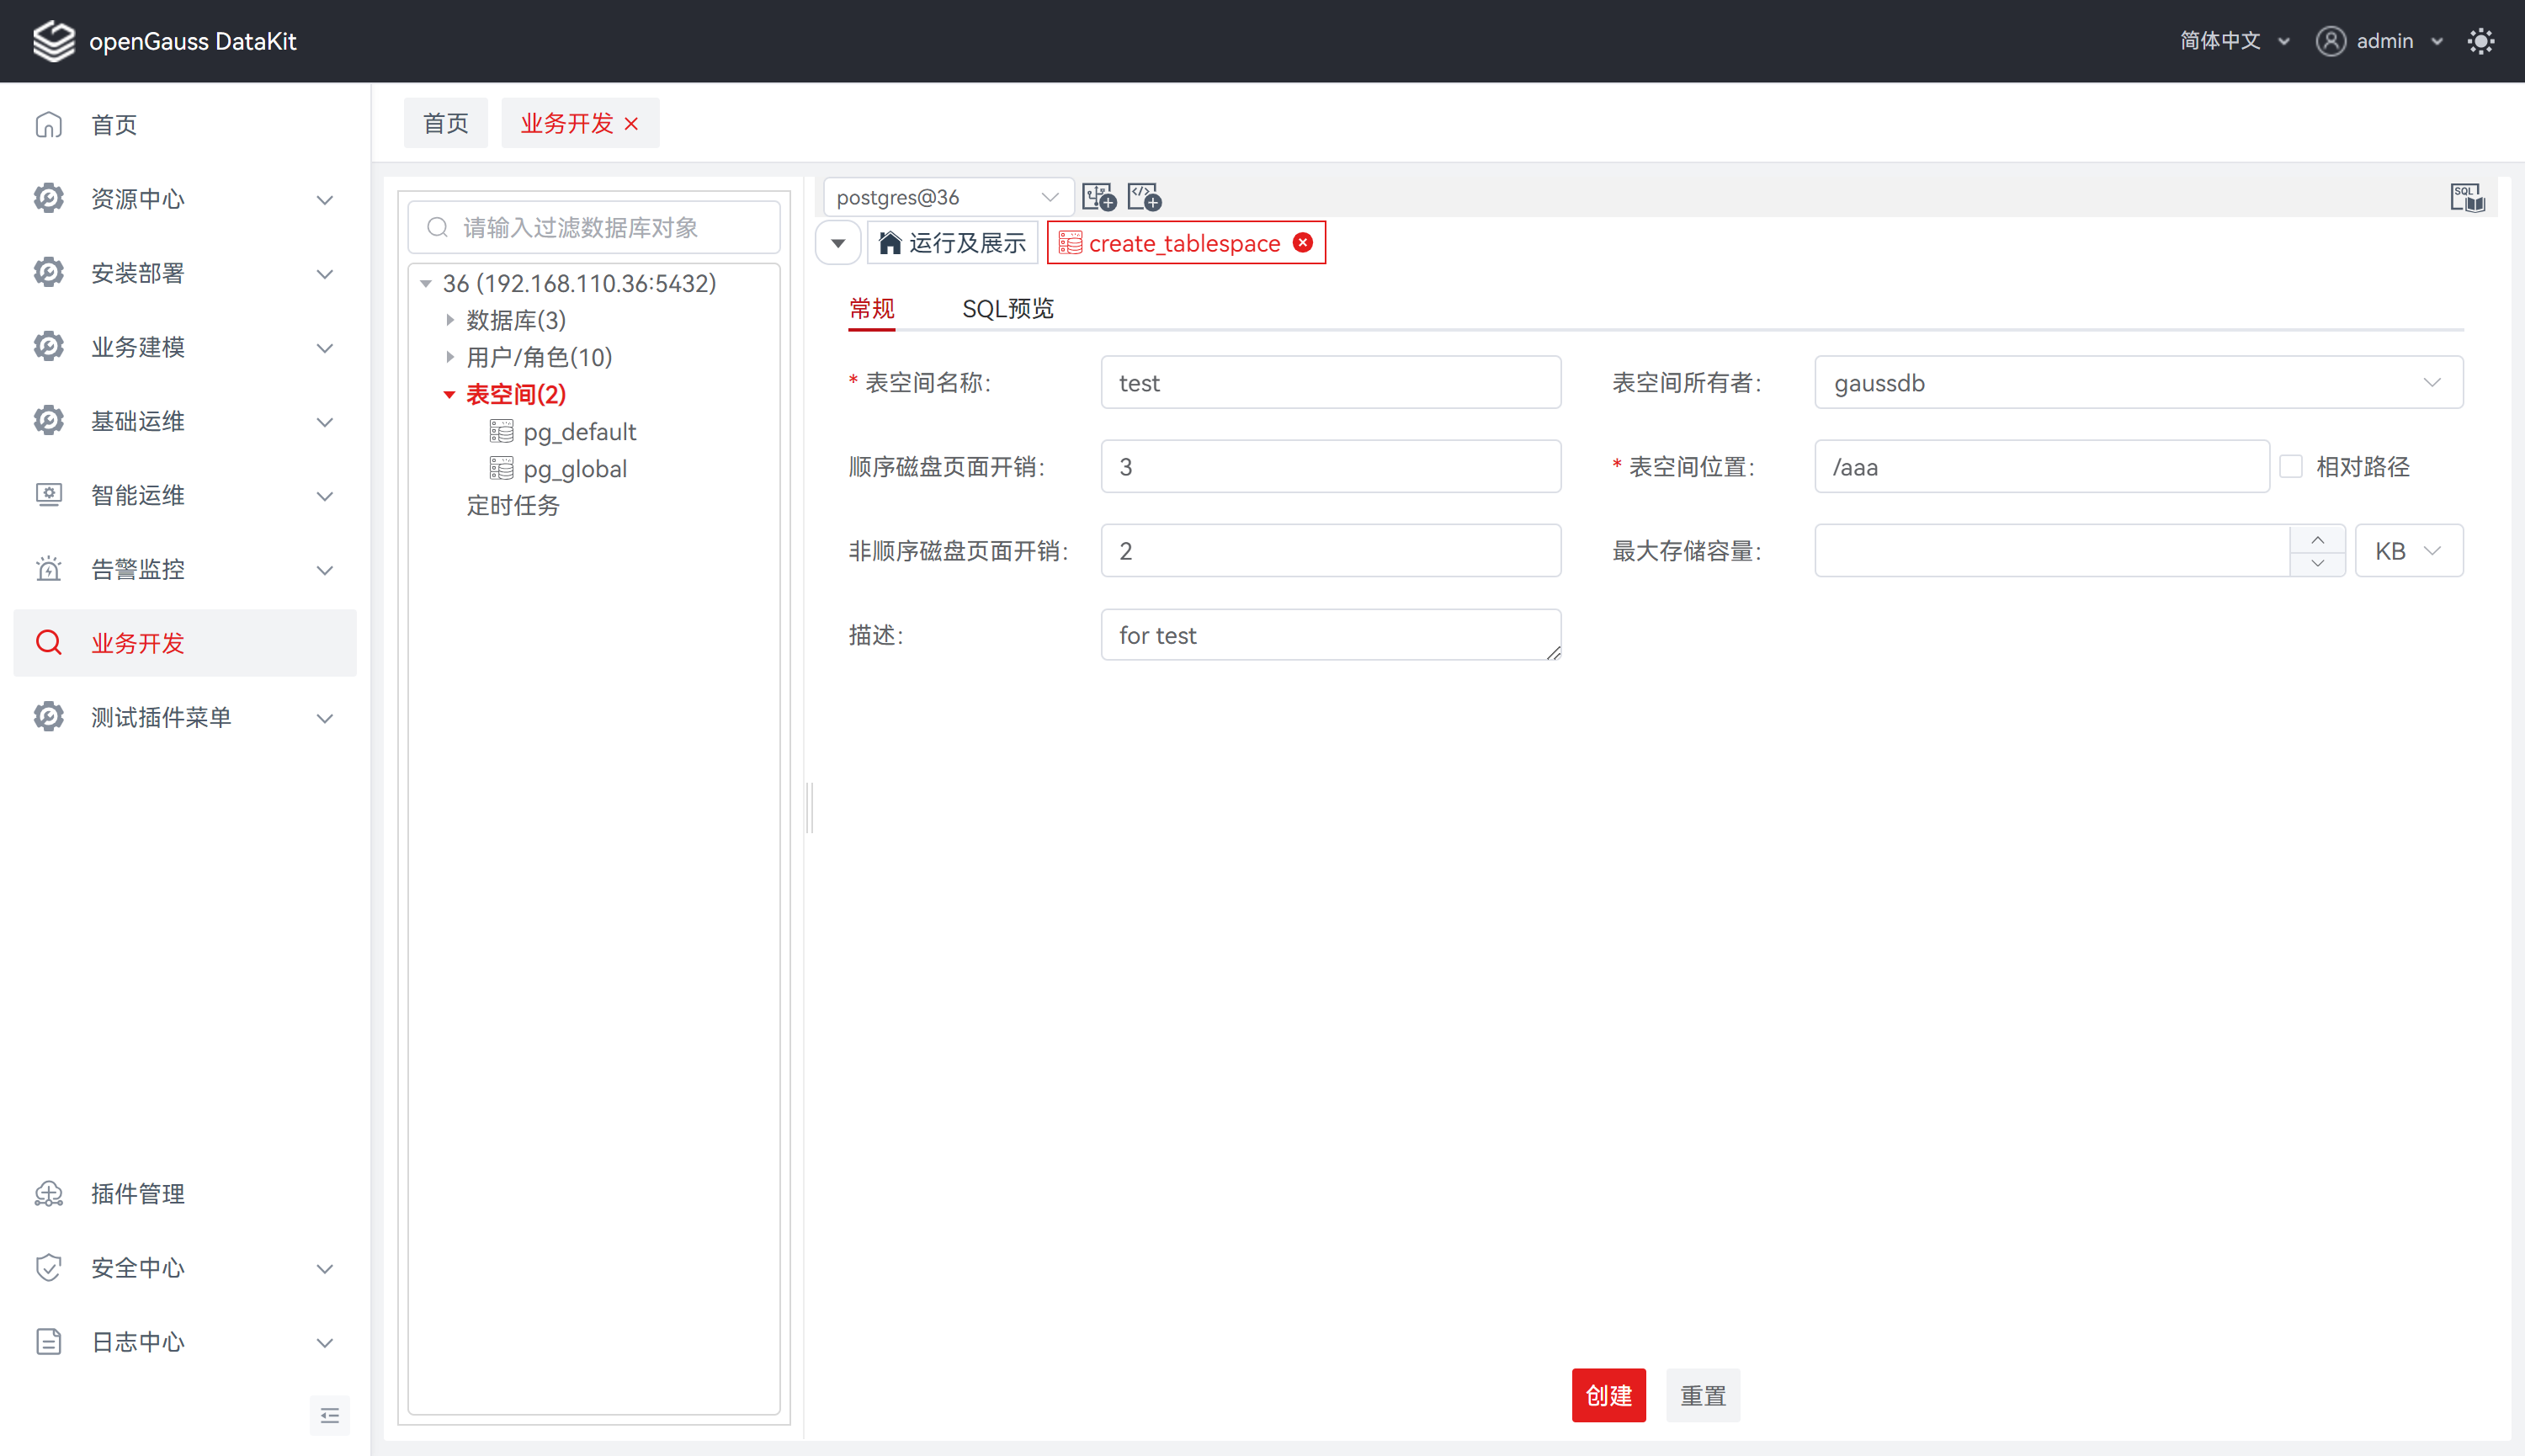
Task: Collapse the 表空间(2) tree node
Action: click(x=450, y=394)
